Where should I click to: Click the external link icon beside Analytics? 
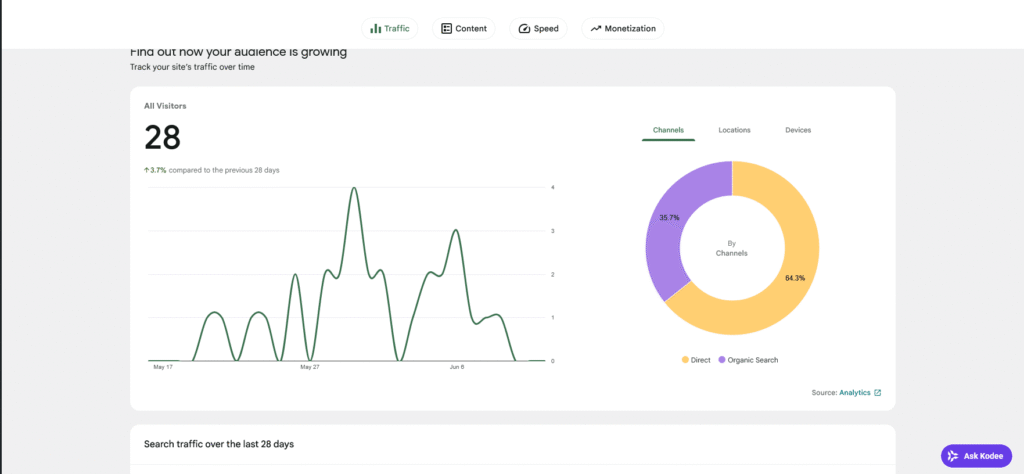coord(878,393)
